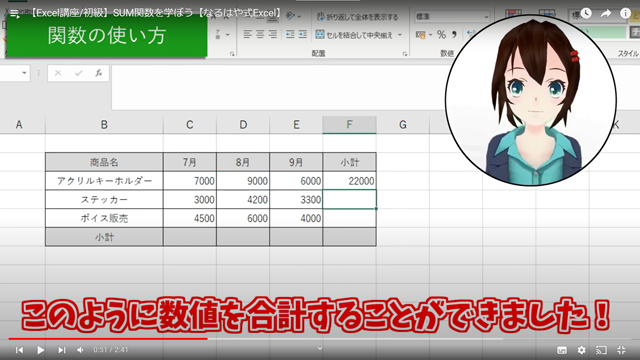Expand the Name Box dropdown arrow
Viewport: 640px width, 360px height.
point(24,73)
